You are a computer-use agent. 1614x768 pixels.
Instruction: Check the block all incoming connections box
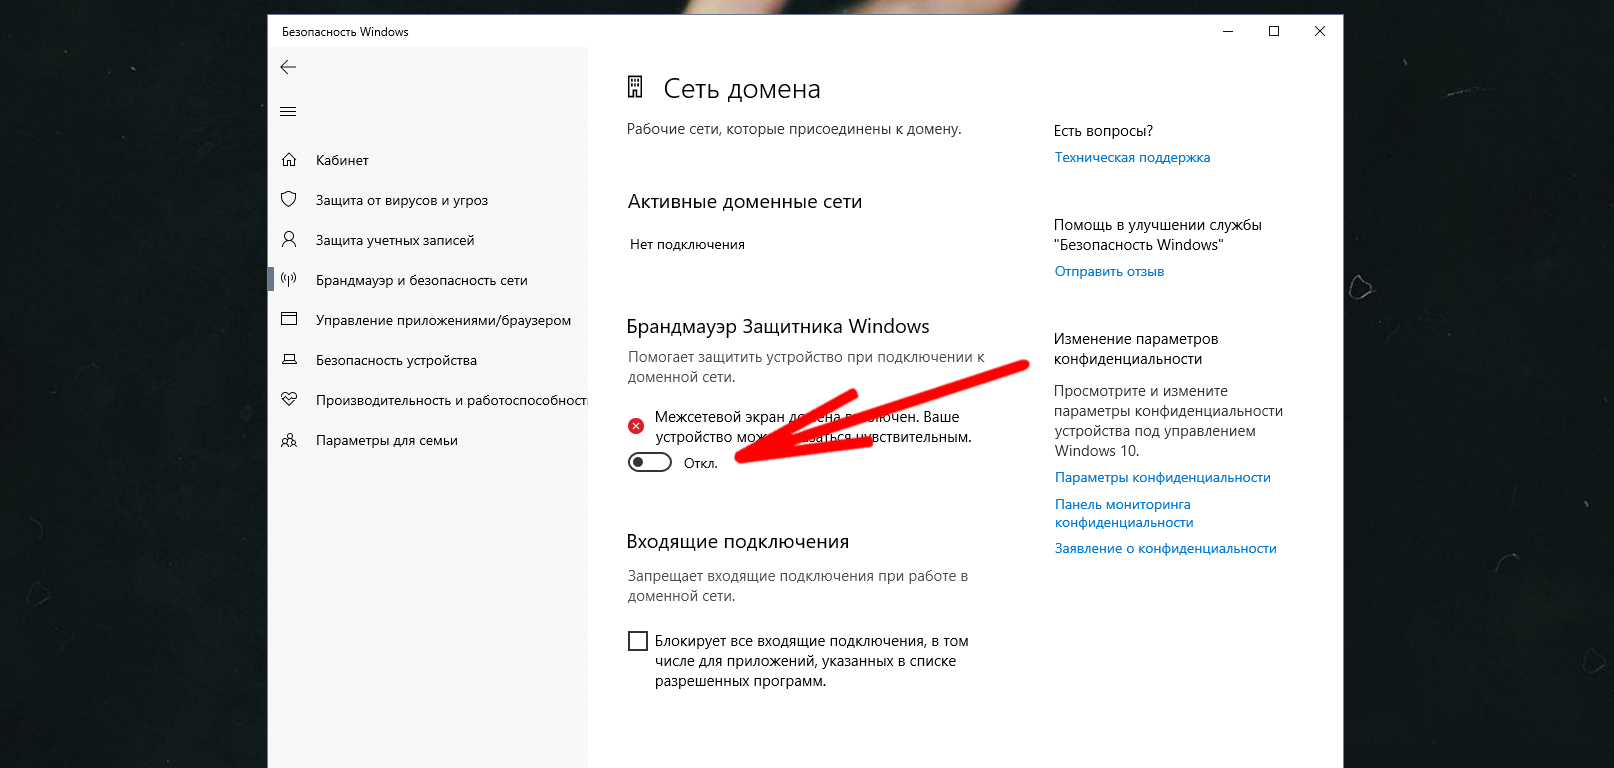point(637,641)
